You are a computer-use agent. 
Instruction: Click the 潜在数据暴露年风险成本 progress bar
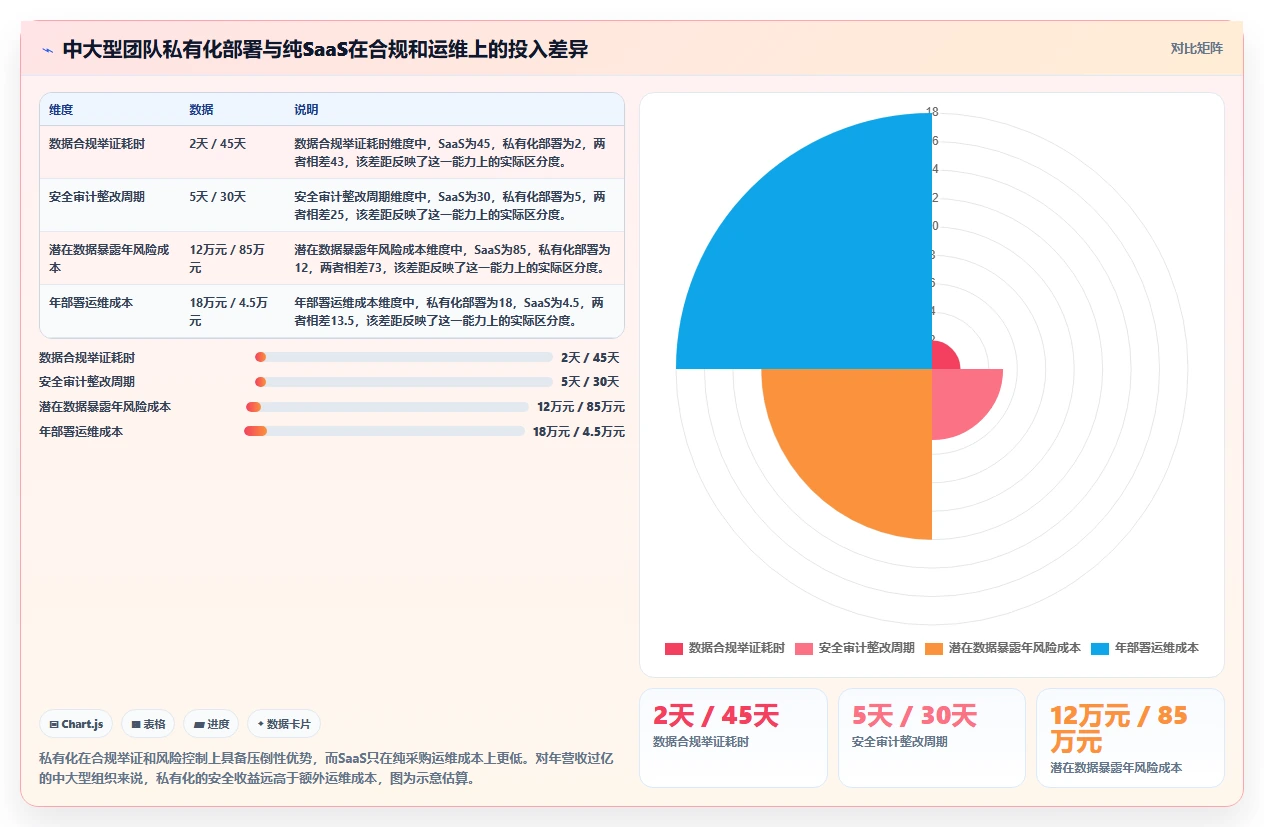(387, 407)
